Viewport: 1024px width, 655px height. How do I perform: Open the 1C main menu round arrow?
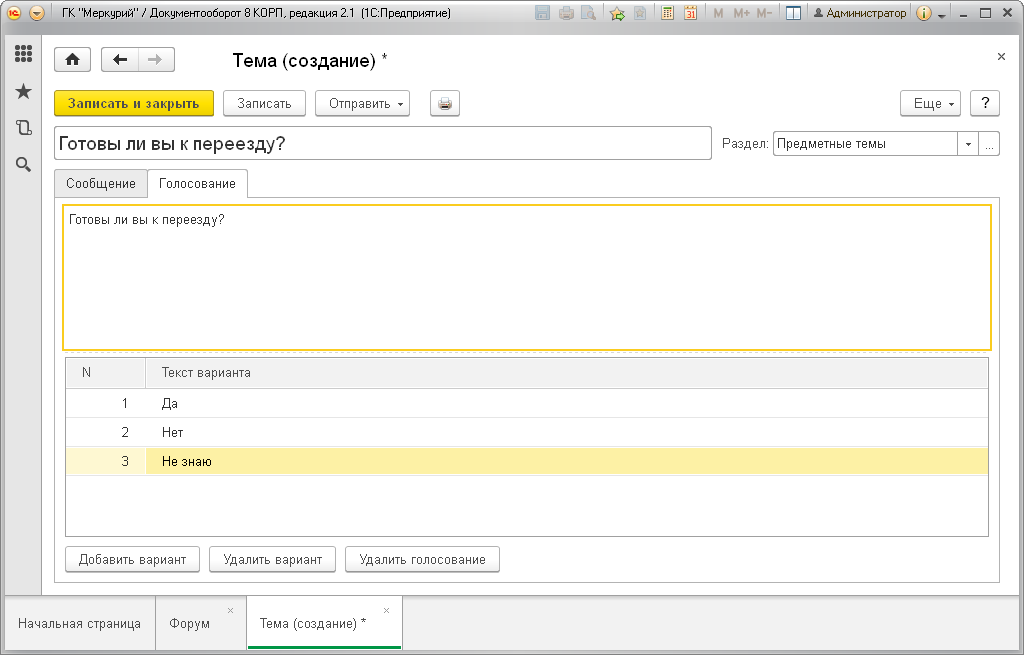[x=37, y=13]
